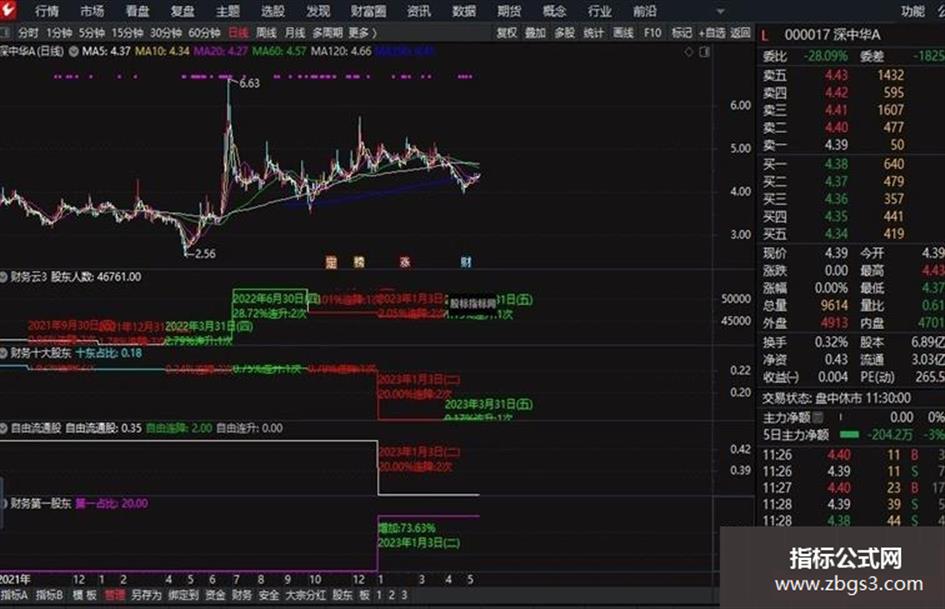The width and height of the screenshot is (945, 609).
Task: Select the 1分钟 period
Action: 59,33
